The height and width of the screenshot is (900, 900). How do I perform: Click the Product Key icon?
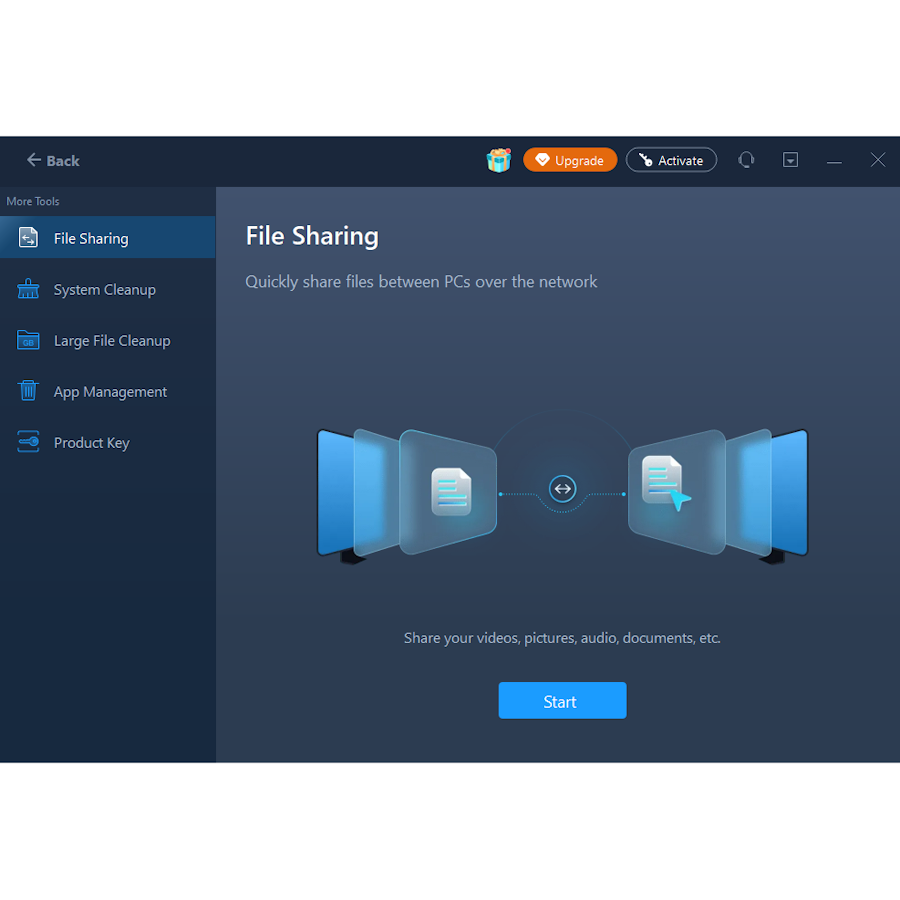tap(28, 442)
